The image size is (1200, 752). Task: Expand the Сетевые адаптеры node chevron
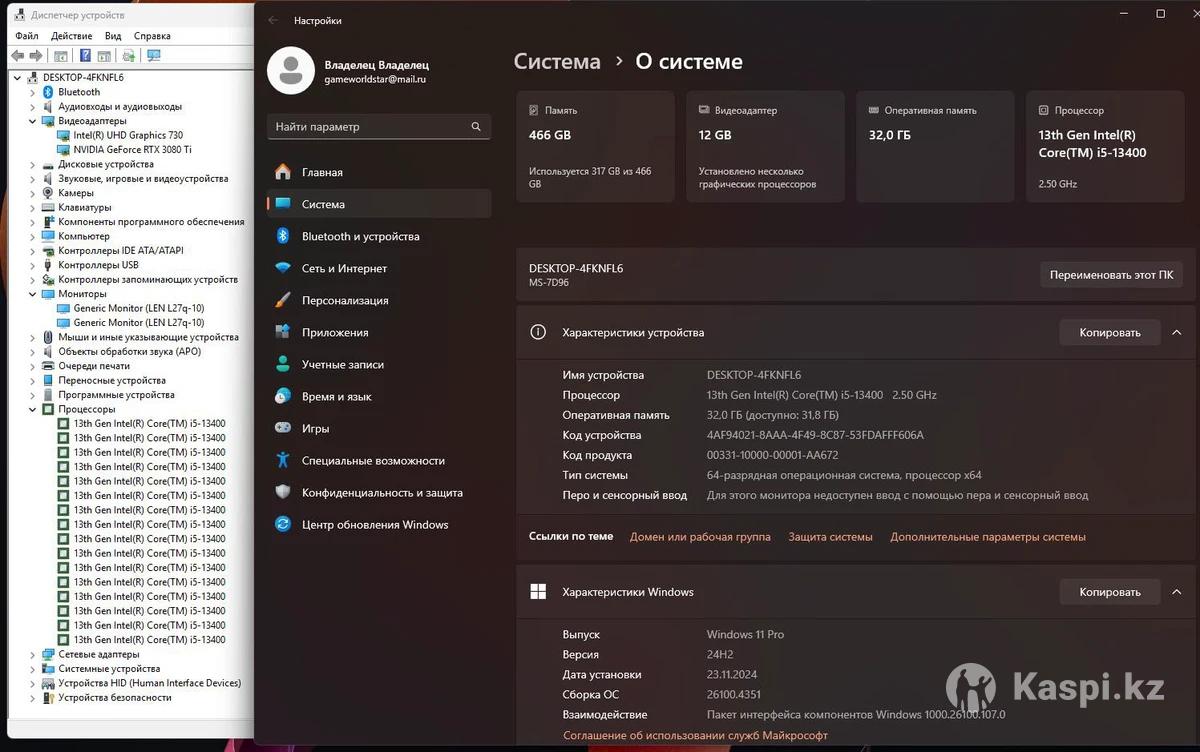pos(33,654)
